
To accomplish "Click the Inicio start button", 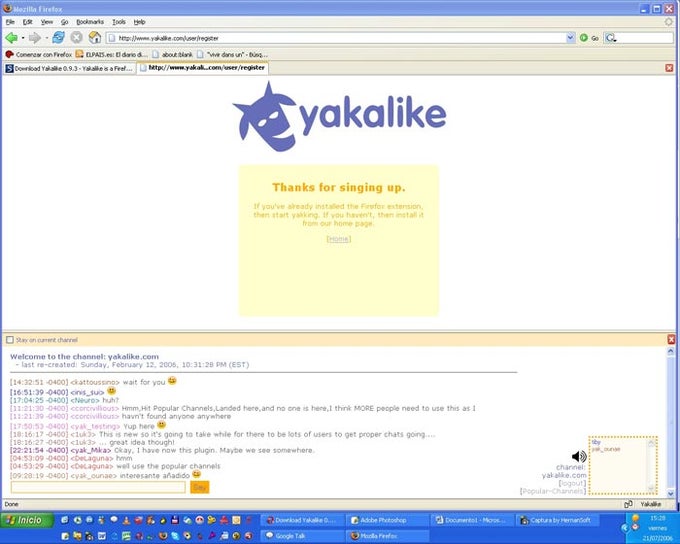I will [27, 520].
